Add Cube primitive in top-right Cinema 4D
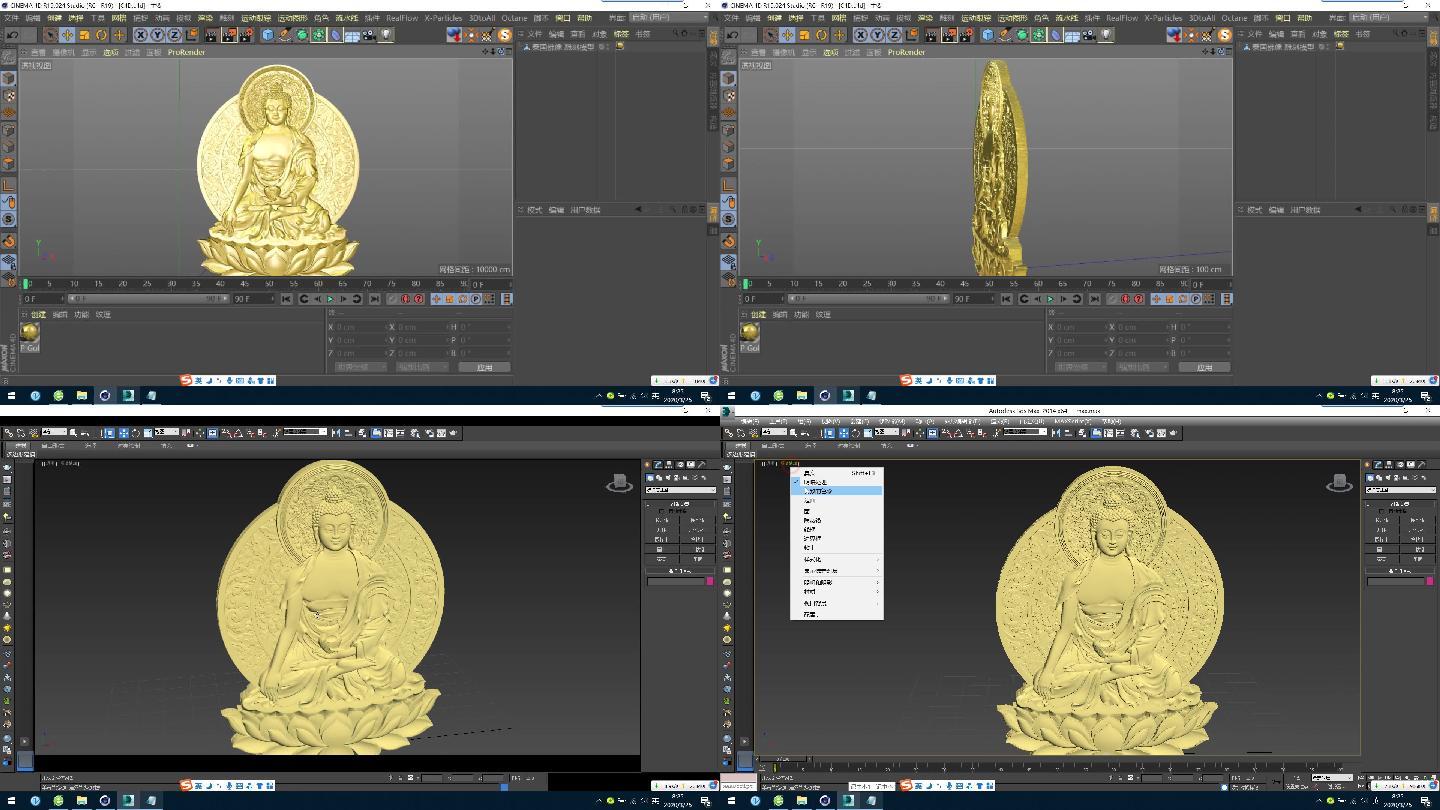The height and width of the screenshot is (810, 1440). [988, 35]
